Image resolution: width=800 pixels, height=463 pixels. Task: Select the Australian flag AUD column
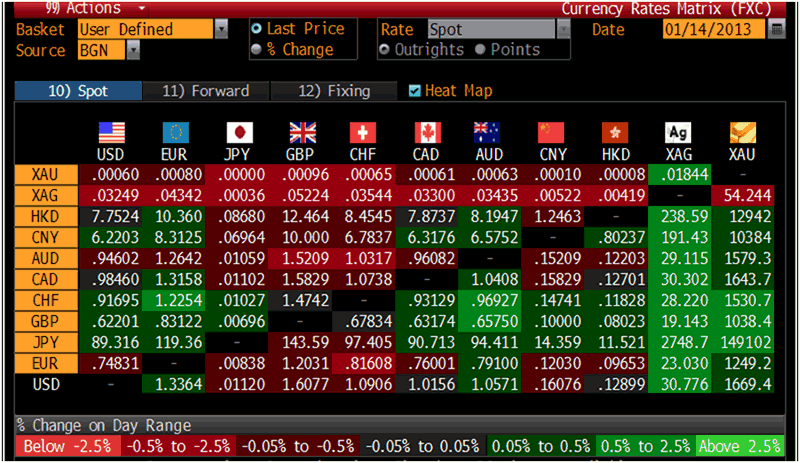click(488, 133)
